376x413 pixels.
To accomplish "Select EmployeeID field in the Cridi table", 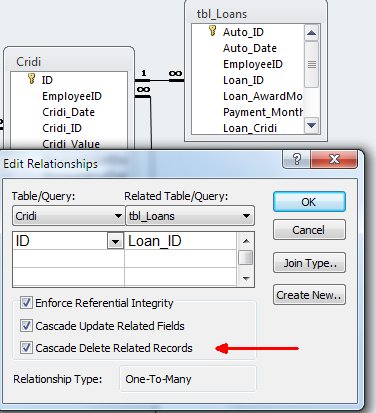I will pyautogui.click(x=72, y=96).
